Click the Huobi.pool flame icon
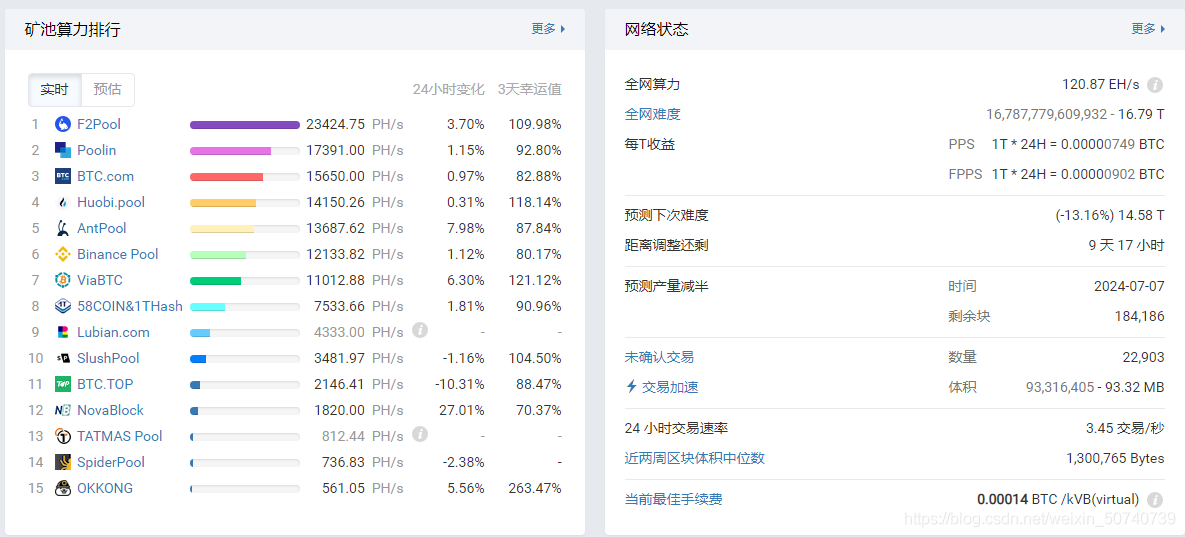 [x=63, y=202]
